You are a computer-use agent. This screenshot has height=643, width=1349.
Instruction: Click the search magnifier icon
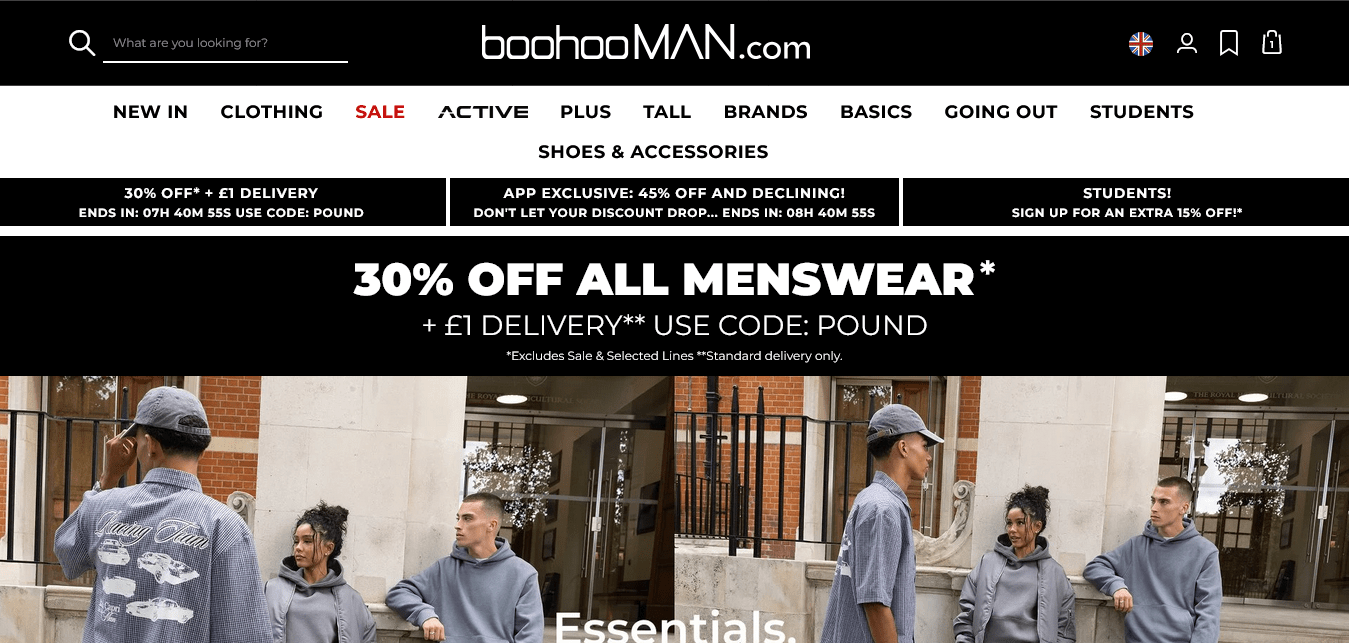pyautogui.click(x=82, y=43)
